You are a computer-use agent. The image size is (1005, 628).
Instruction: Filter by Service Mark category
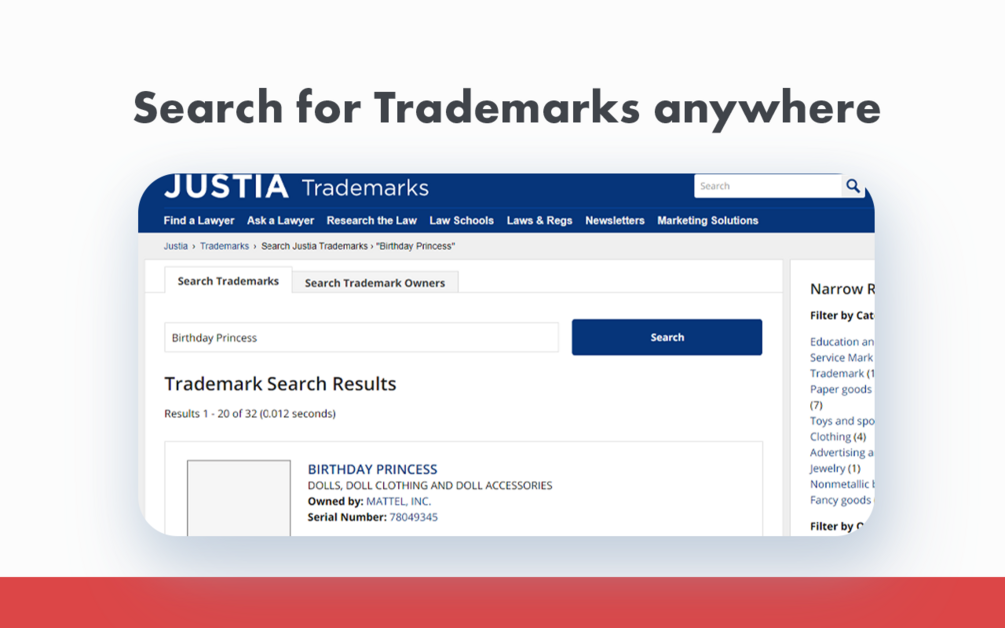841,358
